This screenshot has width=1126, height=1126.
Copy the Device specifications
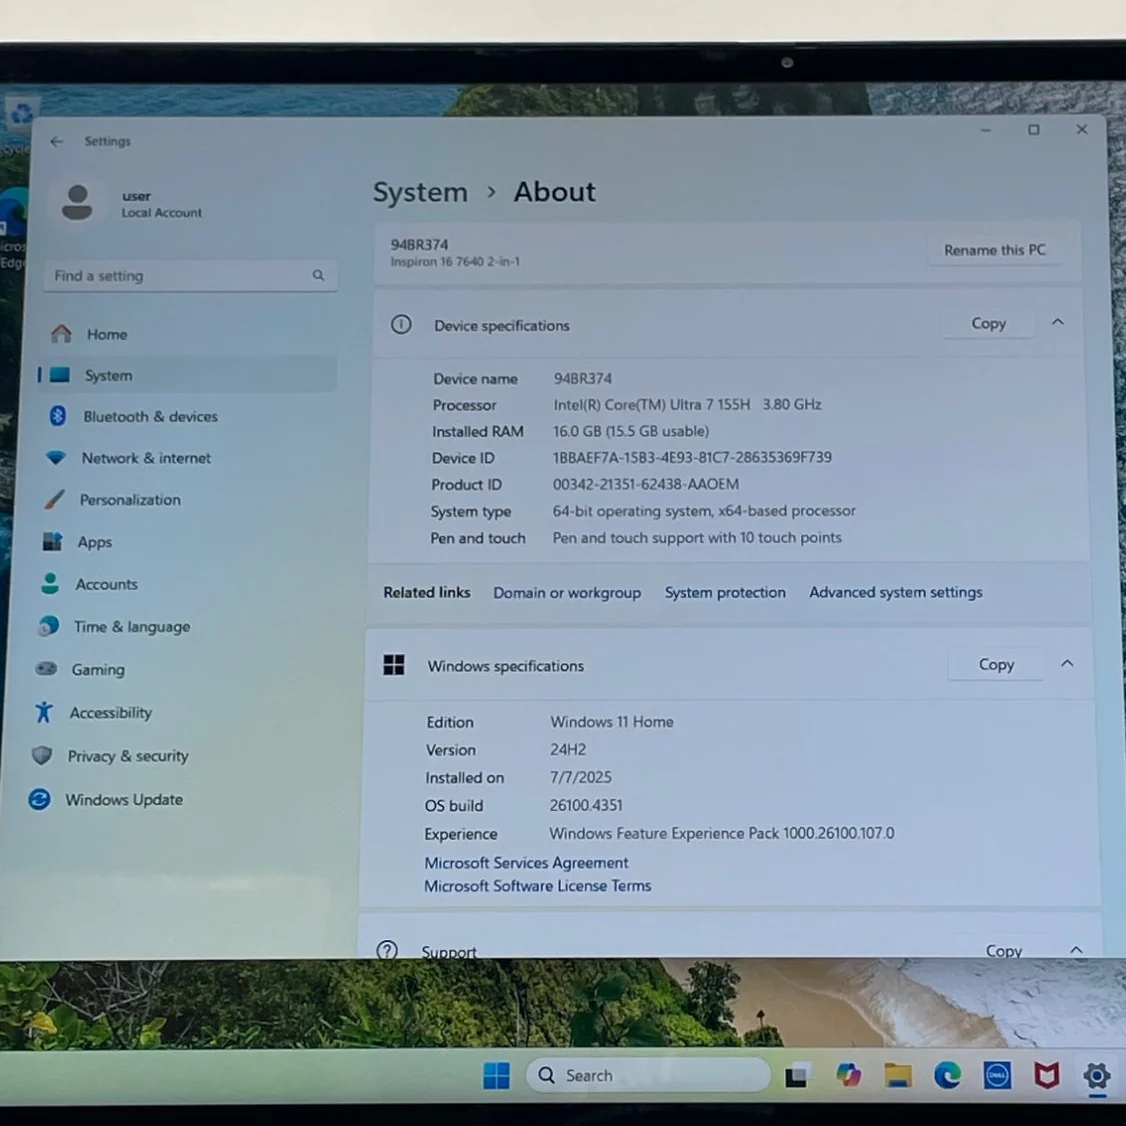point(988,324)
